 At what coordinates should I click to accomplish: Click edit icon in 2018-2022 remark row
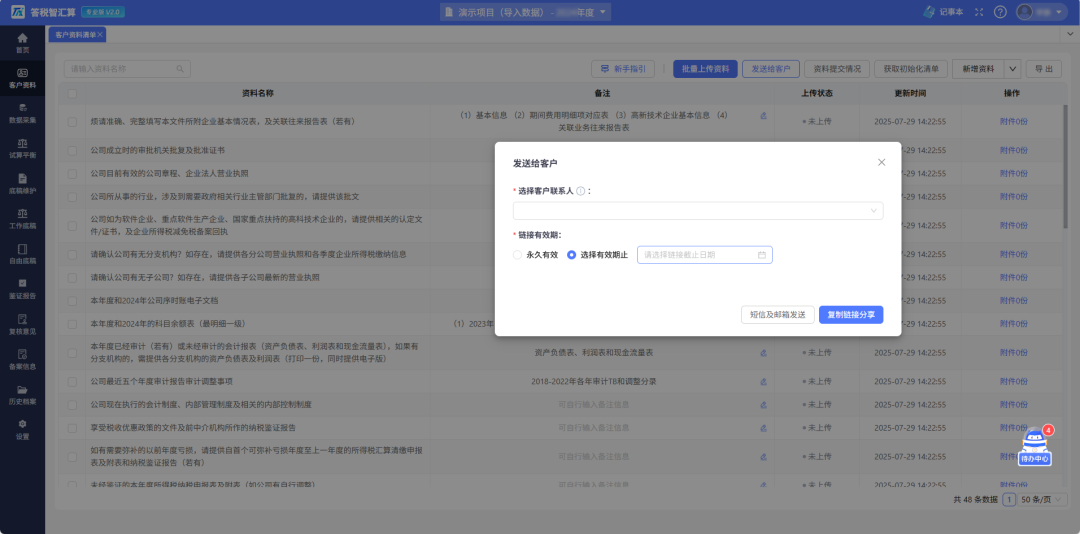click(763, 381)
